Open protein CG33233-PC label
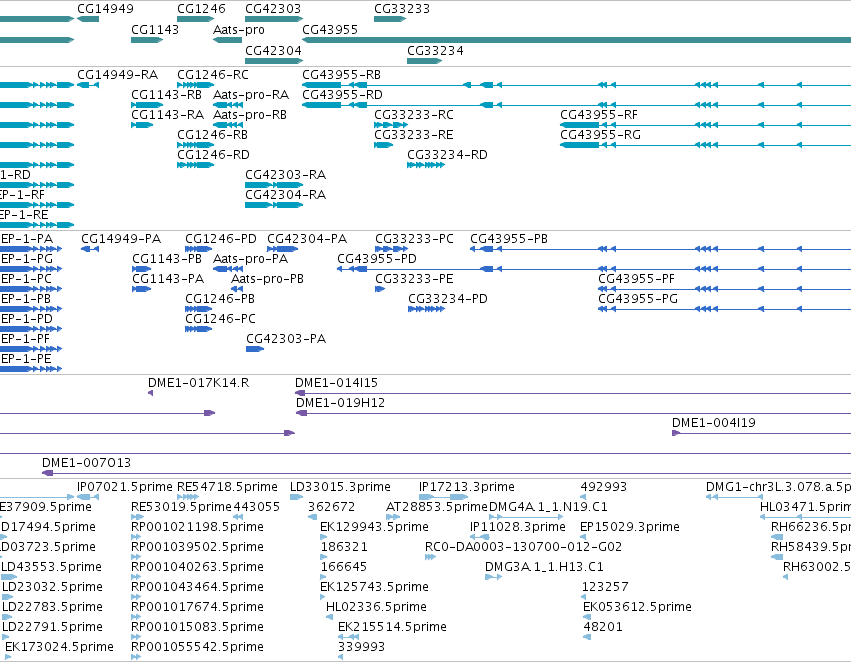The height and width of the screenshot is (662, 851). pyautogui.click(x=415, y=239)
